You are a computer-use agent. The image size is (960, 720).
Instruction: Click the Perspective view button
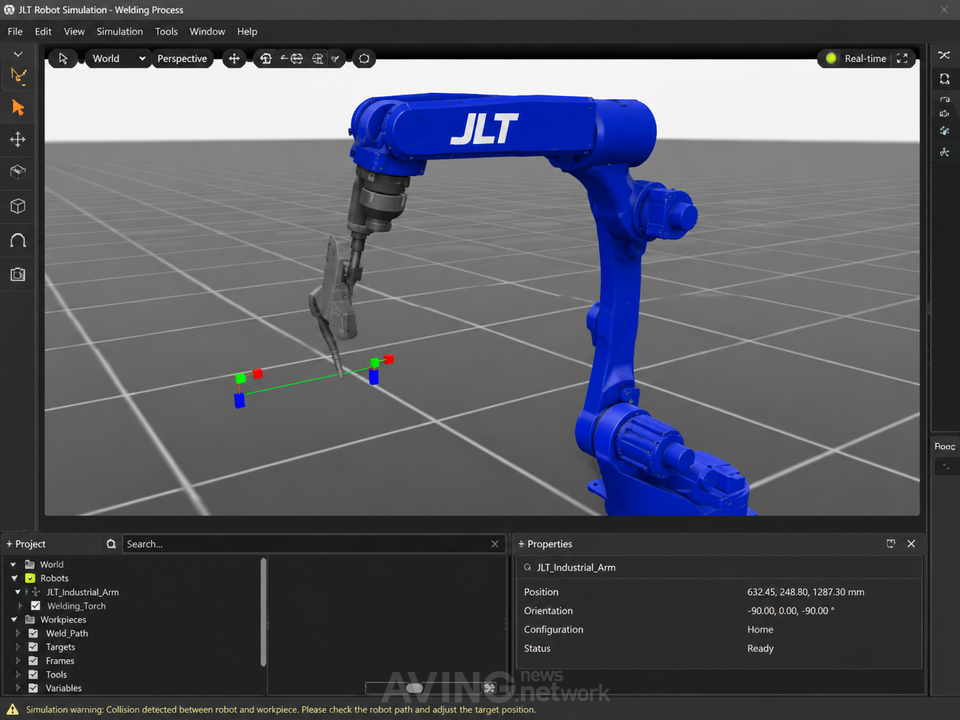[x=182, y=59]
